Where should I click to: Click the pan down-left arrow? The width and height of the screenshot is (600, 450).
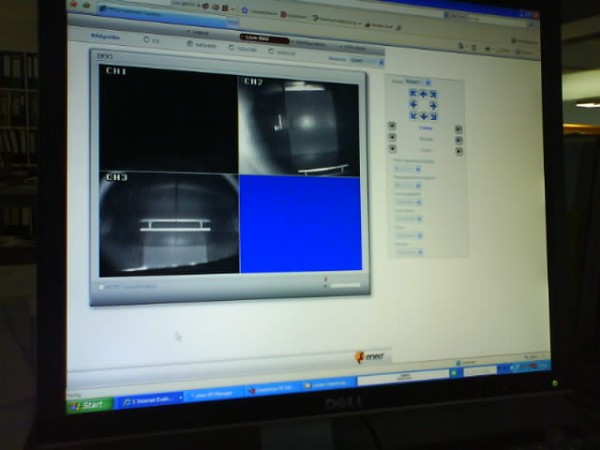pyautogui.click(x=413, y=115)
